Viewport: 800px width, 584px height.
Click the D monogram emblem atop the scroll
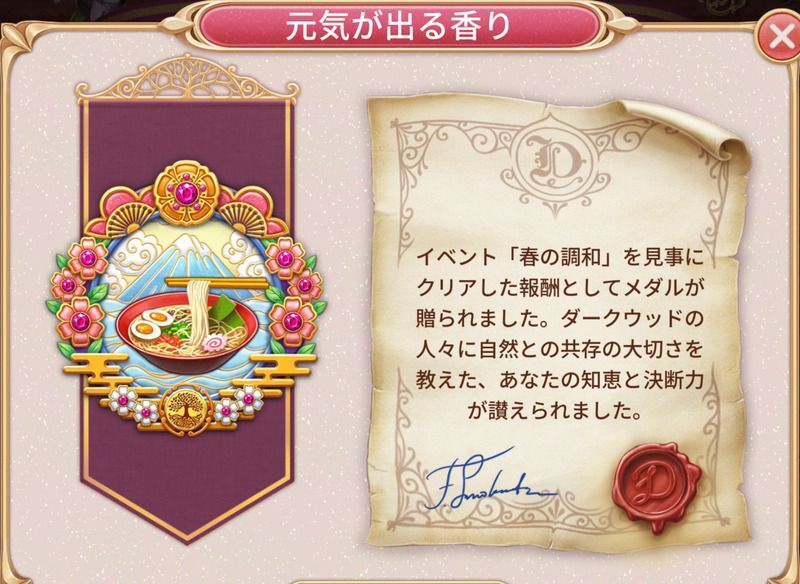coord(556,162)
